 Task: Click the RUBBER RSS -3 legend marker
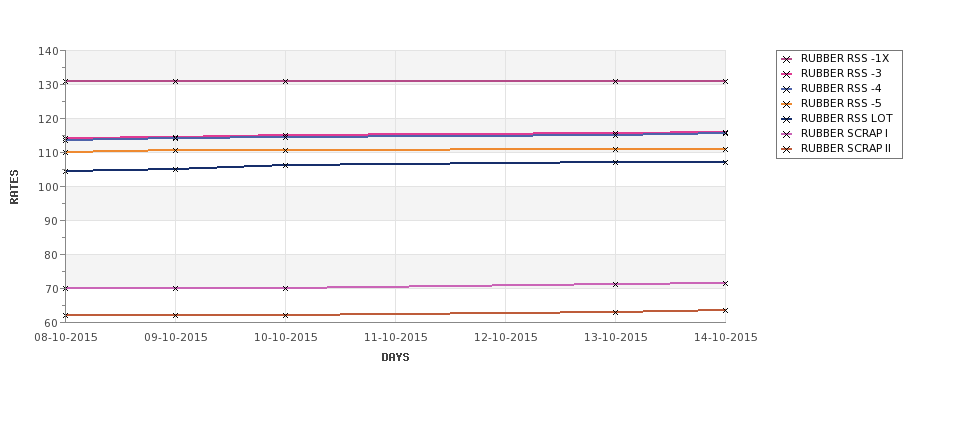pos(787,74)
